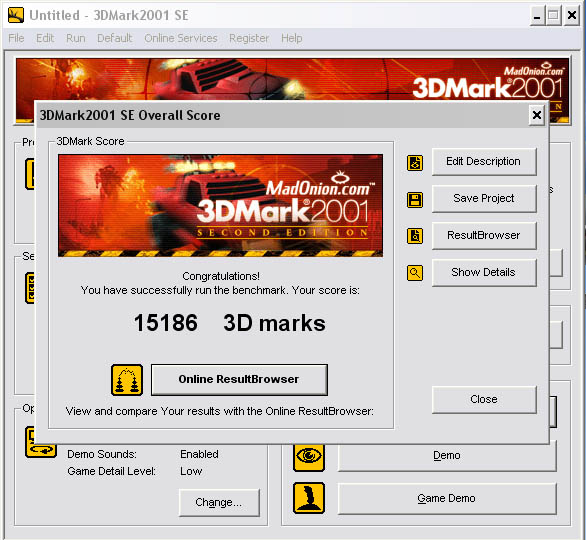Click the Demo Sounds Enabled value
This screenshot has width=586, height=540.
coord(199,454)
